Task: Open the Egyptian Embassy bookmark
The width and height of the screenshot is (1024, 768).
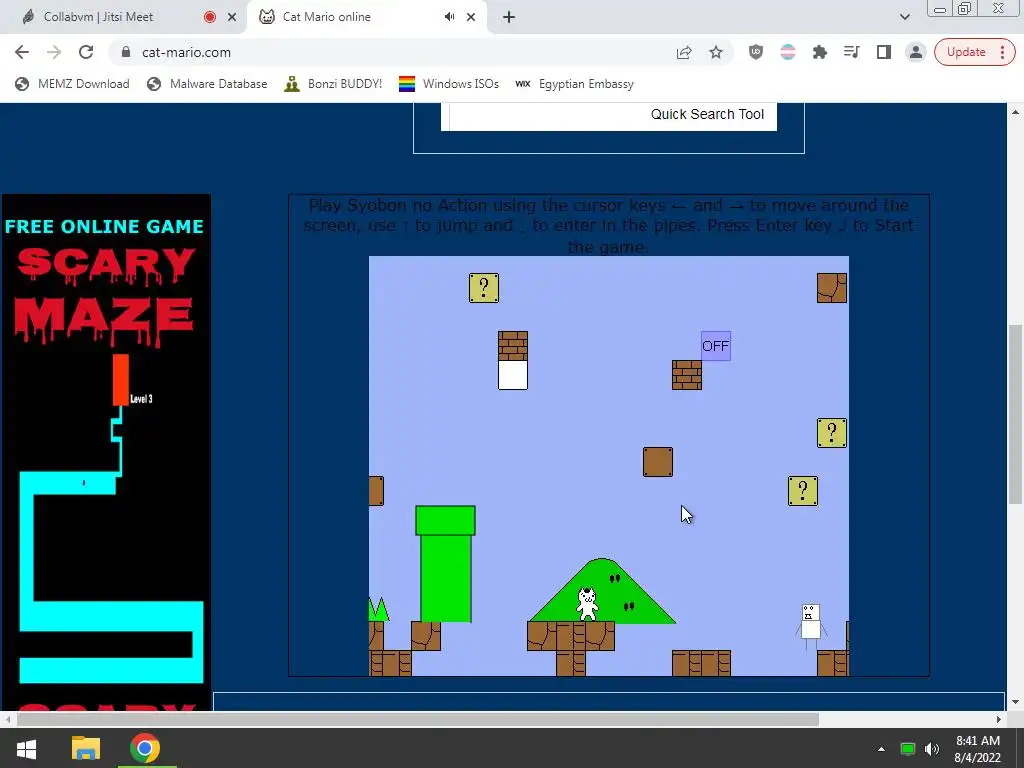Action: click(x=575, y=84)
